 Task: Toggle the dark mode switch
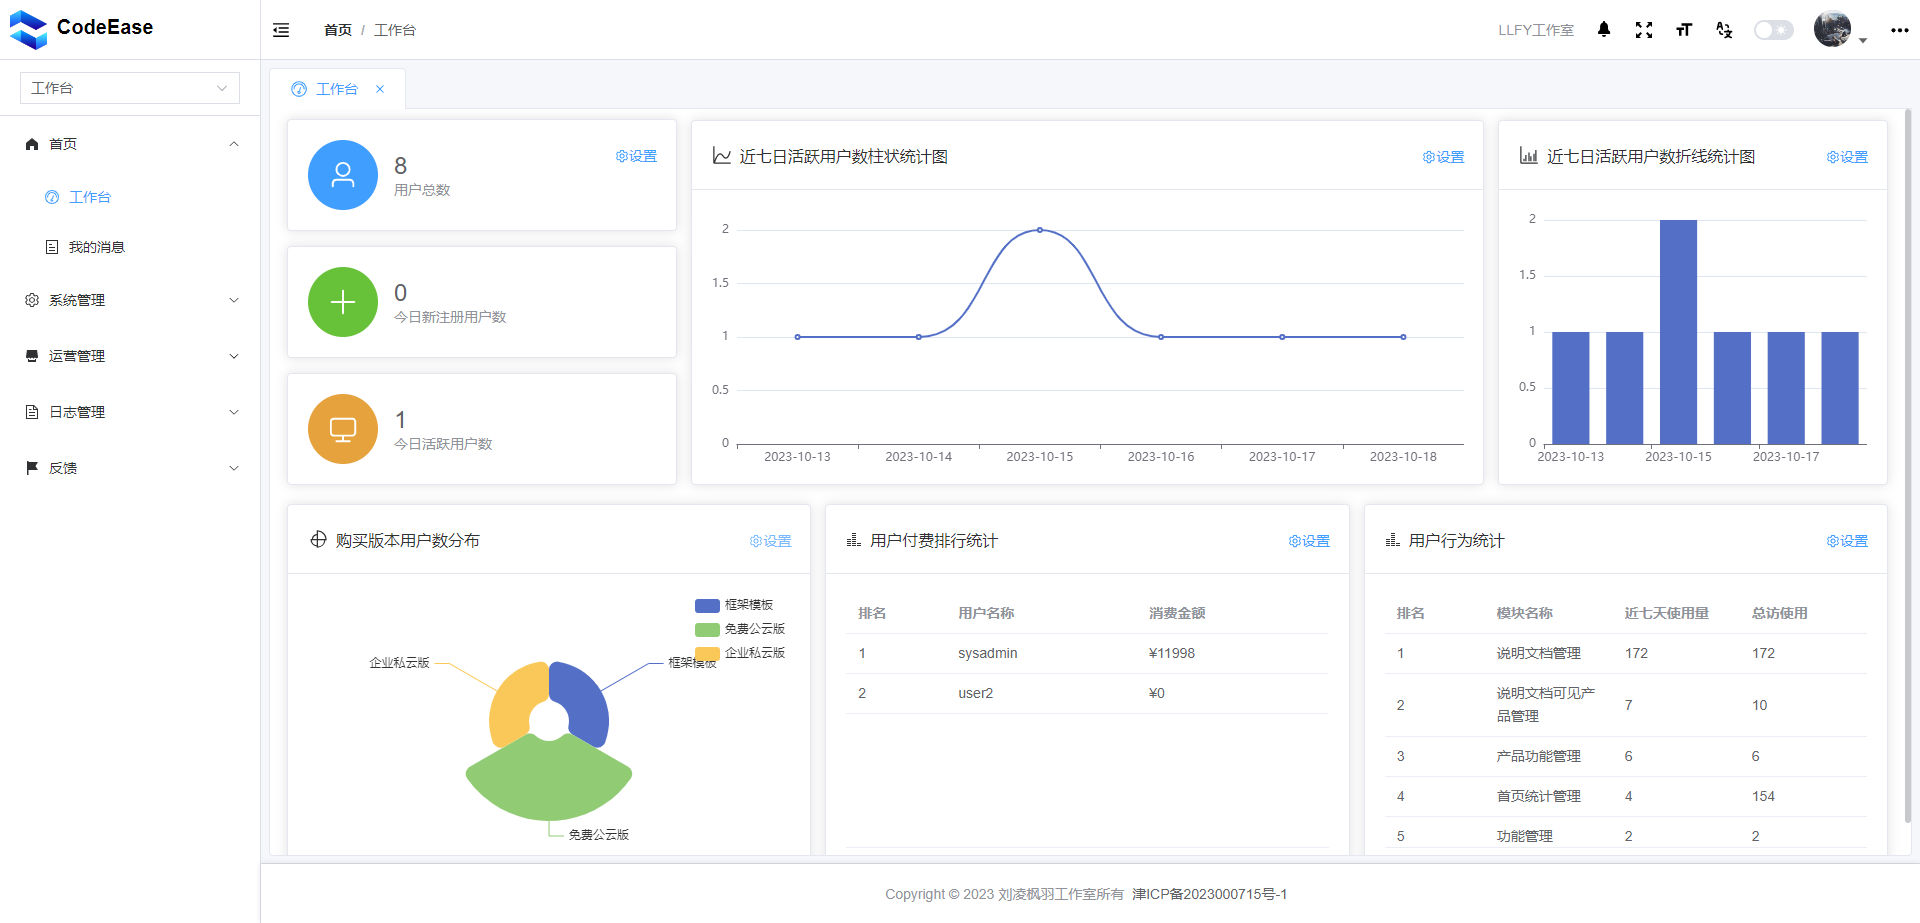click(1774, 30)
